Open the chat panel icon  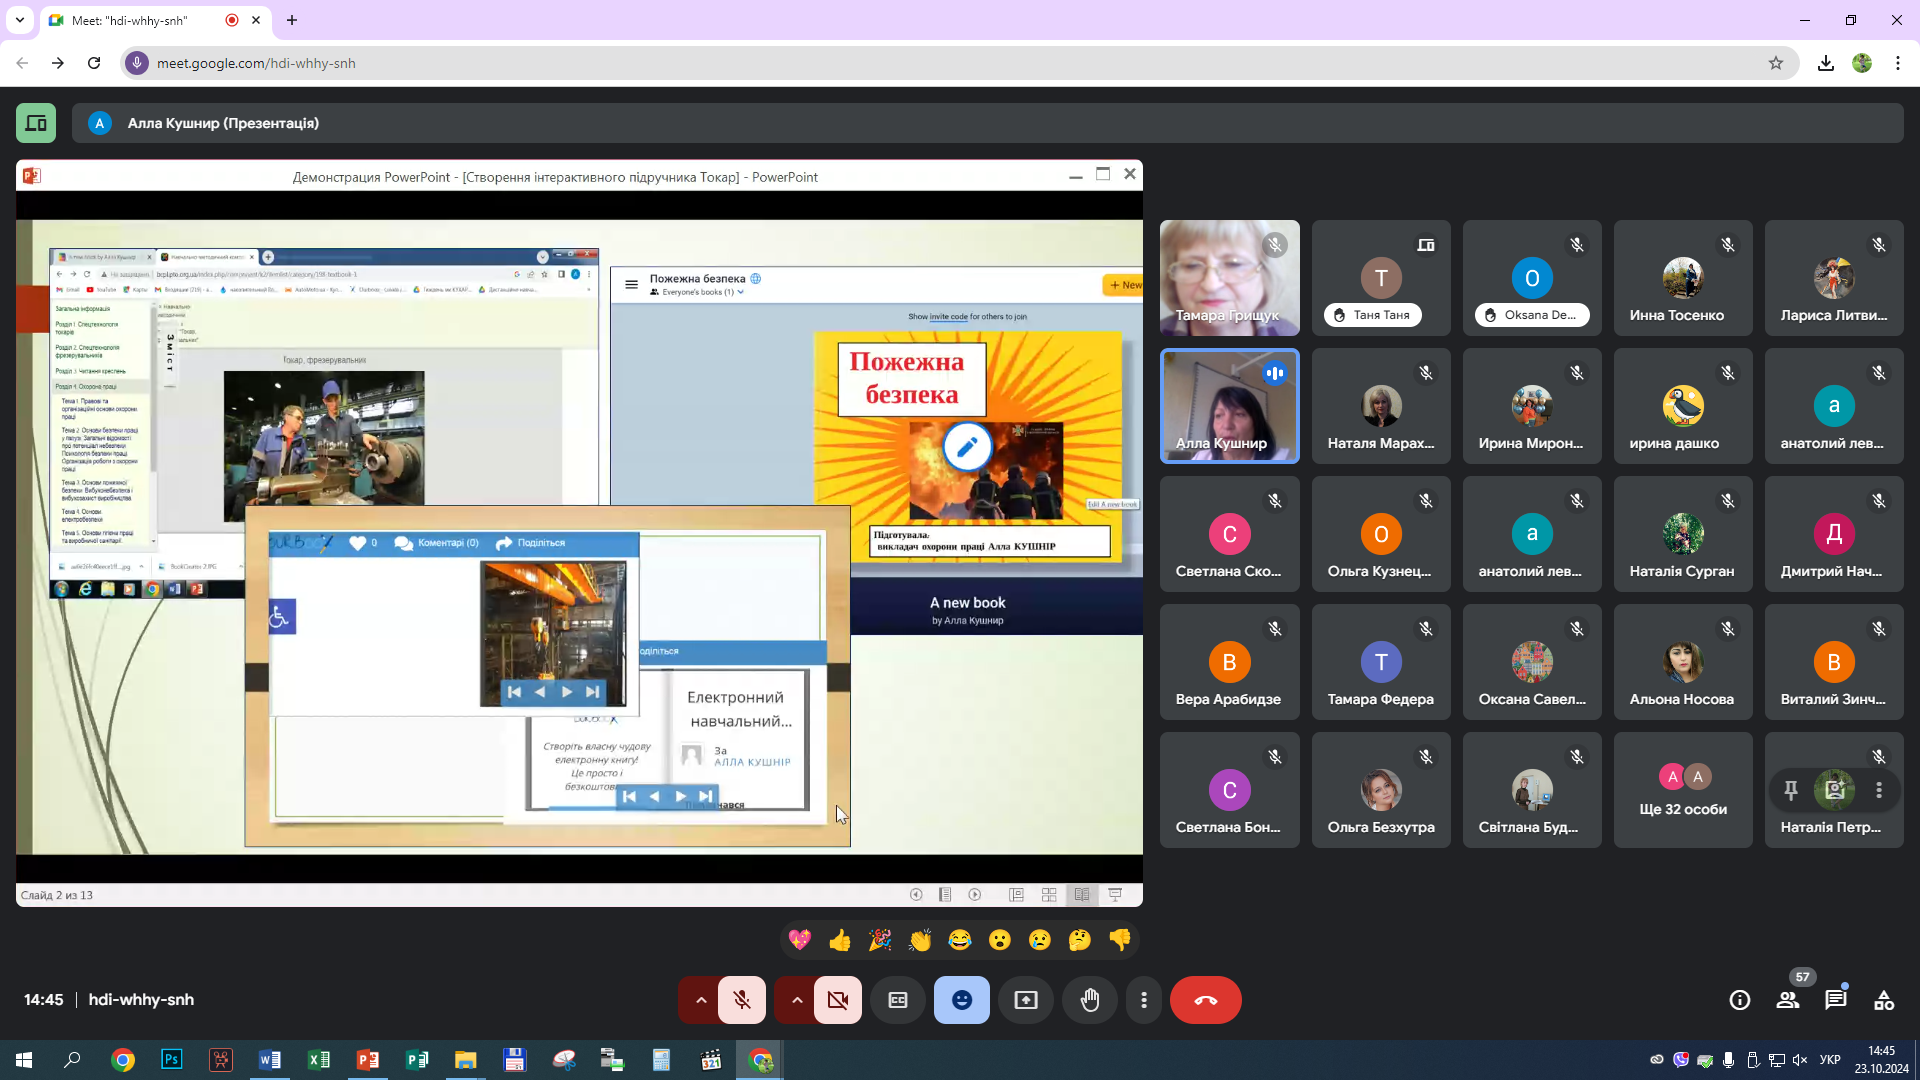tap(1835, 1000)
